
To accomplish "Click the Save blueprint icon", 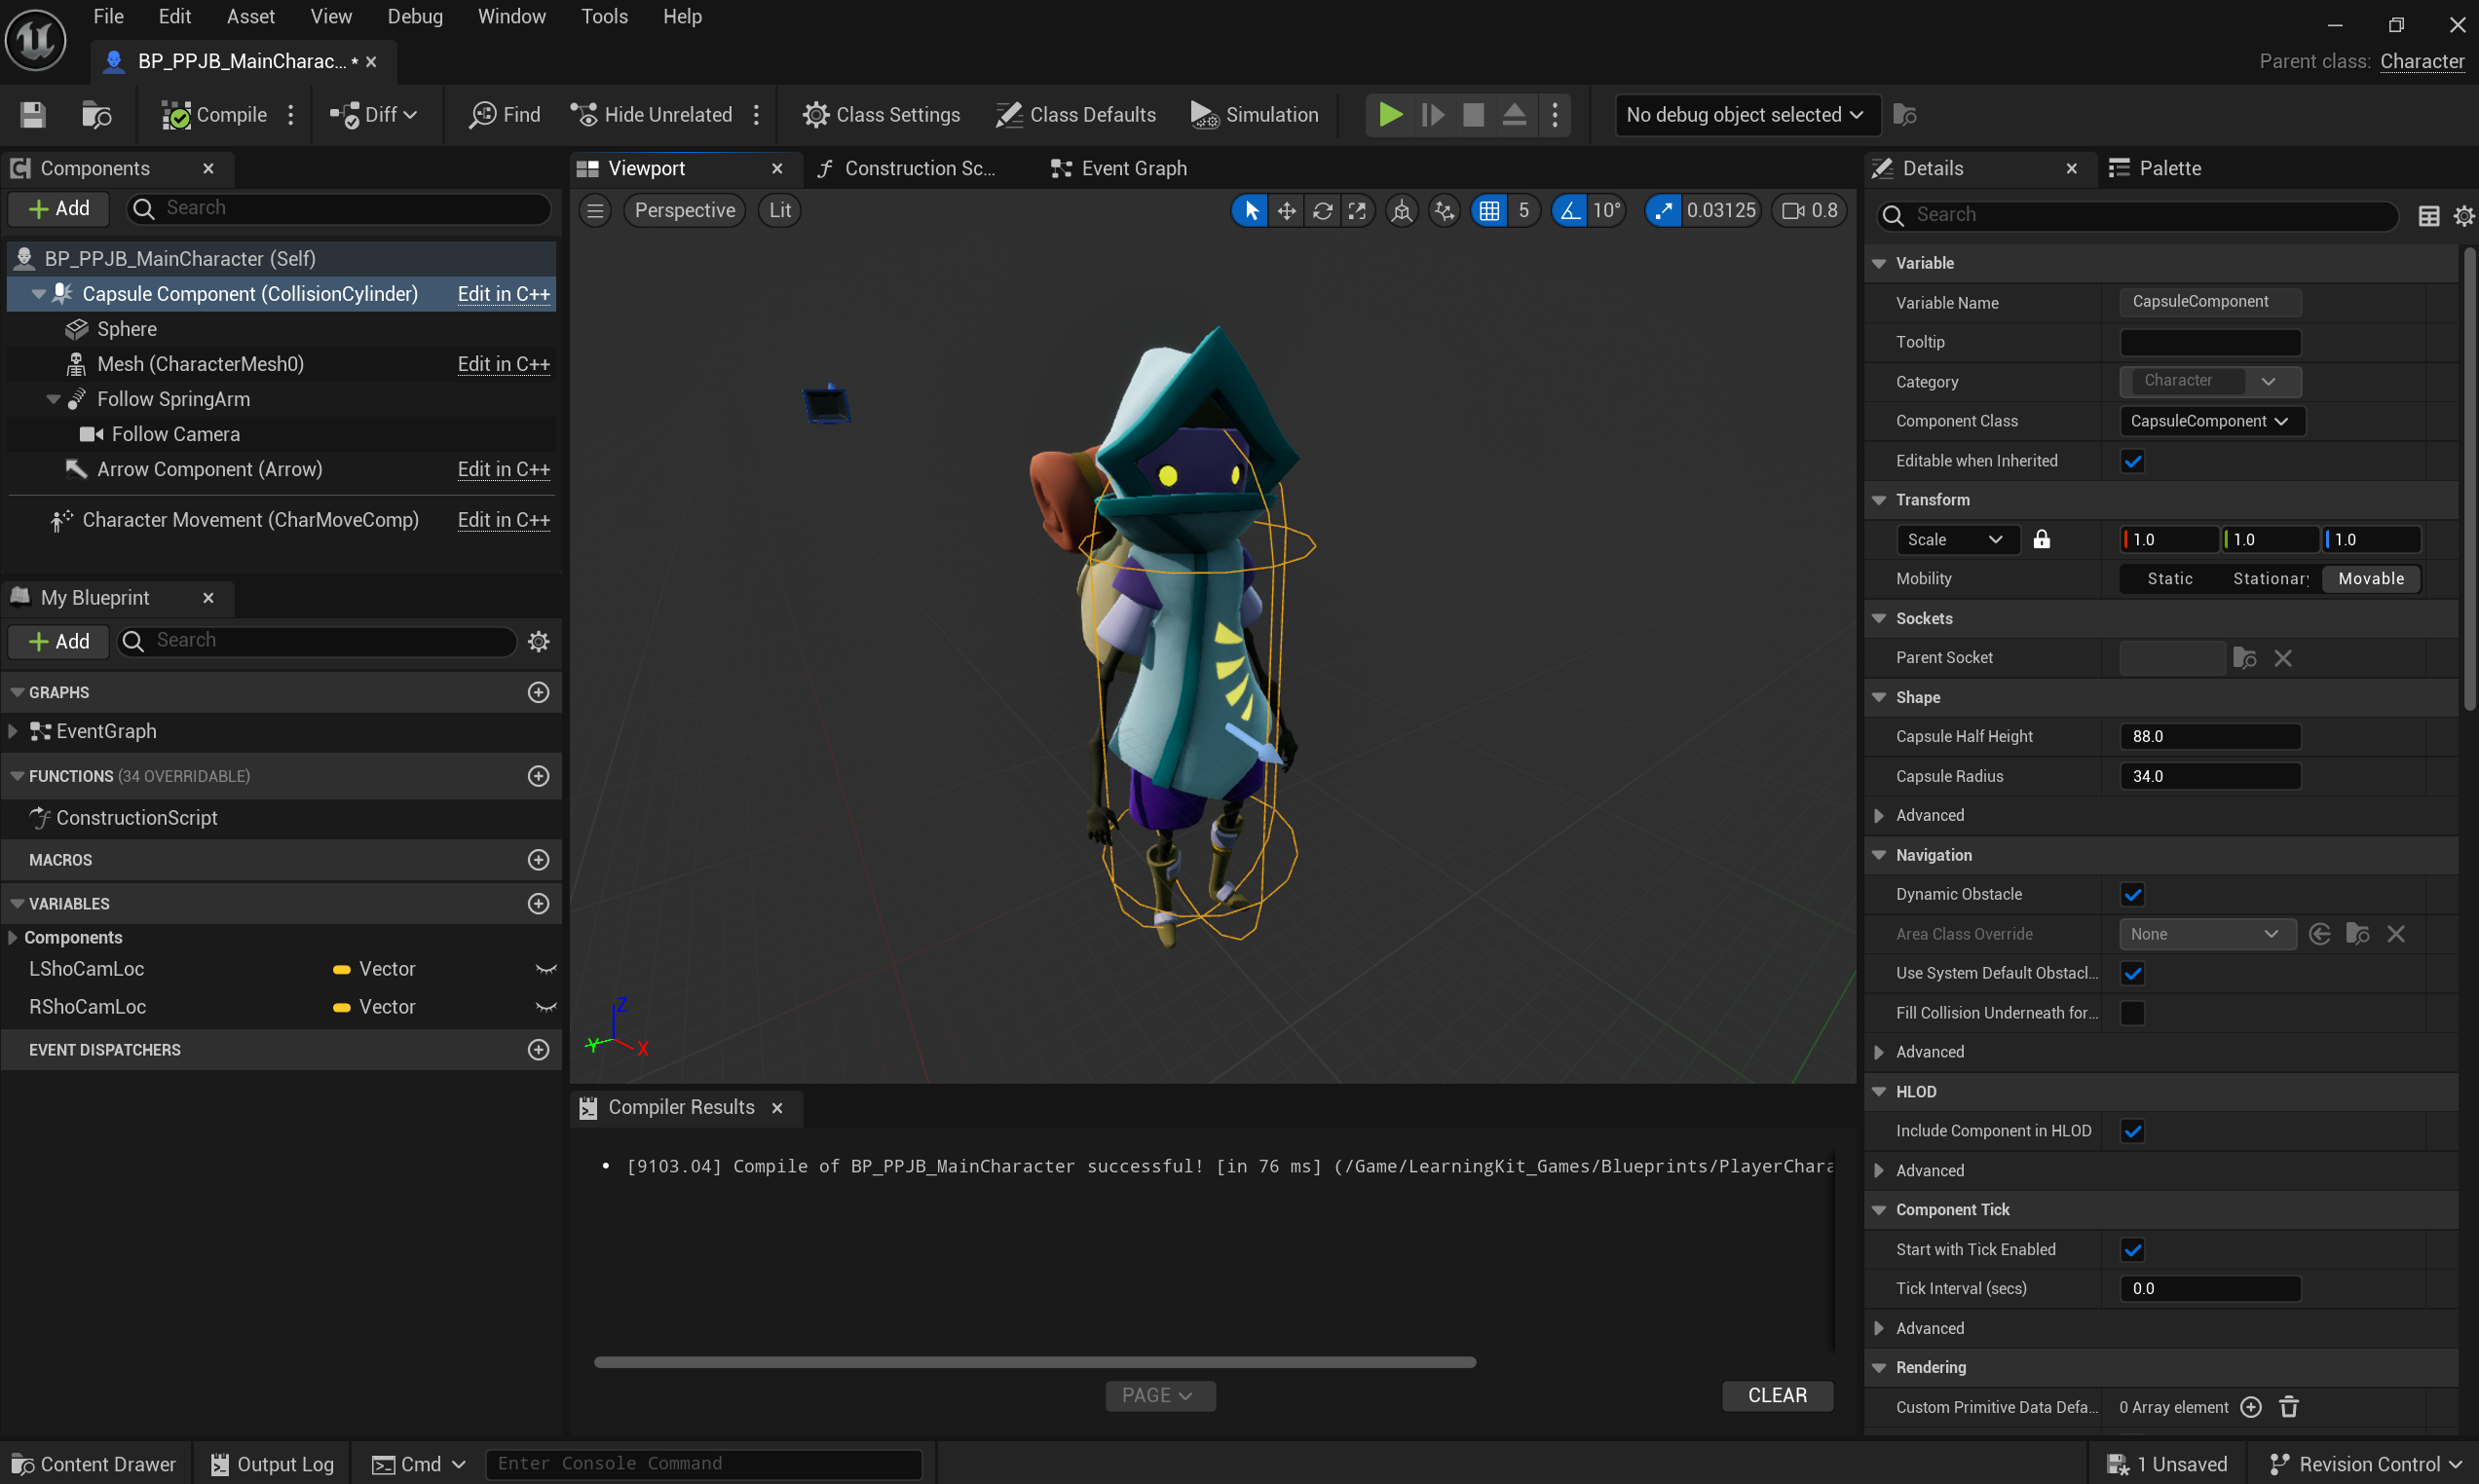I will coord(33,115).
